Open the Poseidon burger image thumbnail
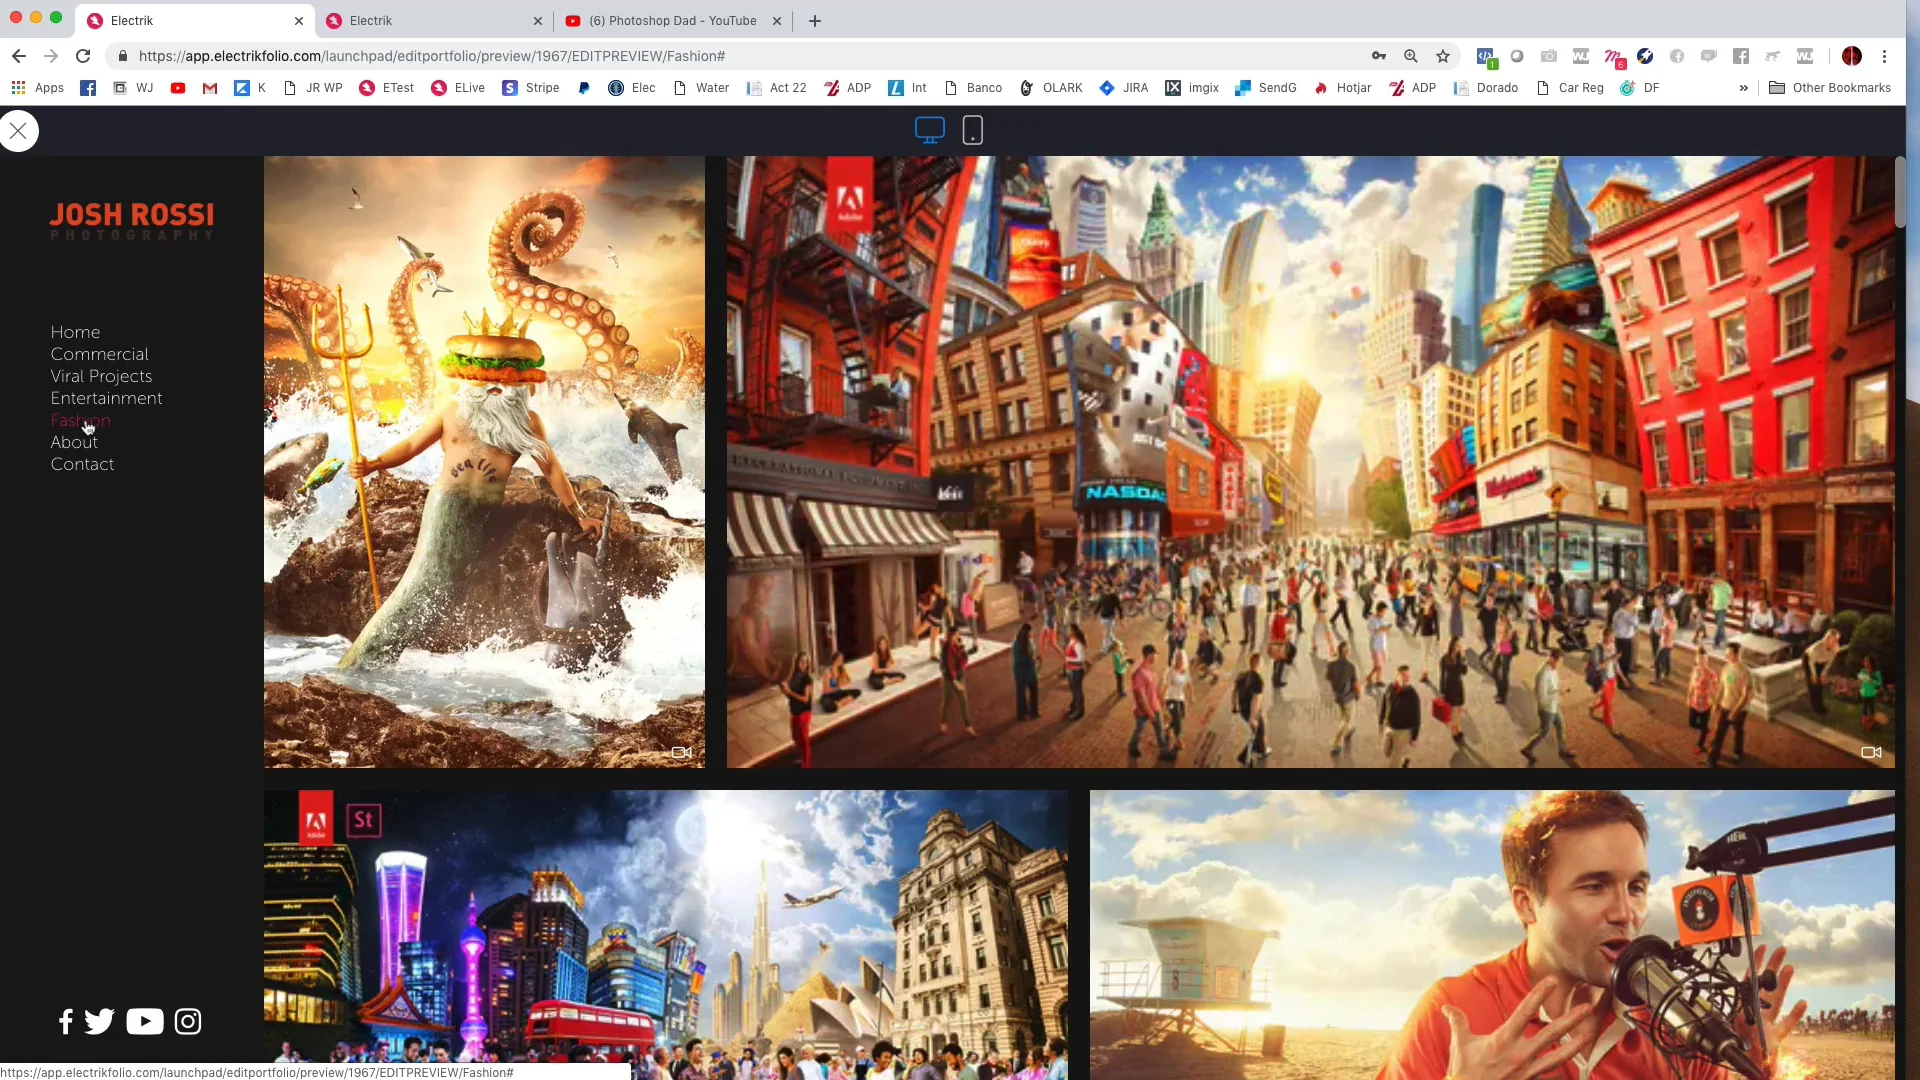The width and height of the screenshot is (1920, 1080). (x=484, y=462)
